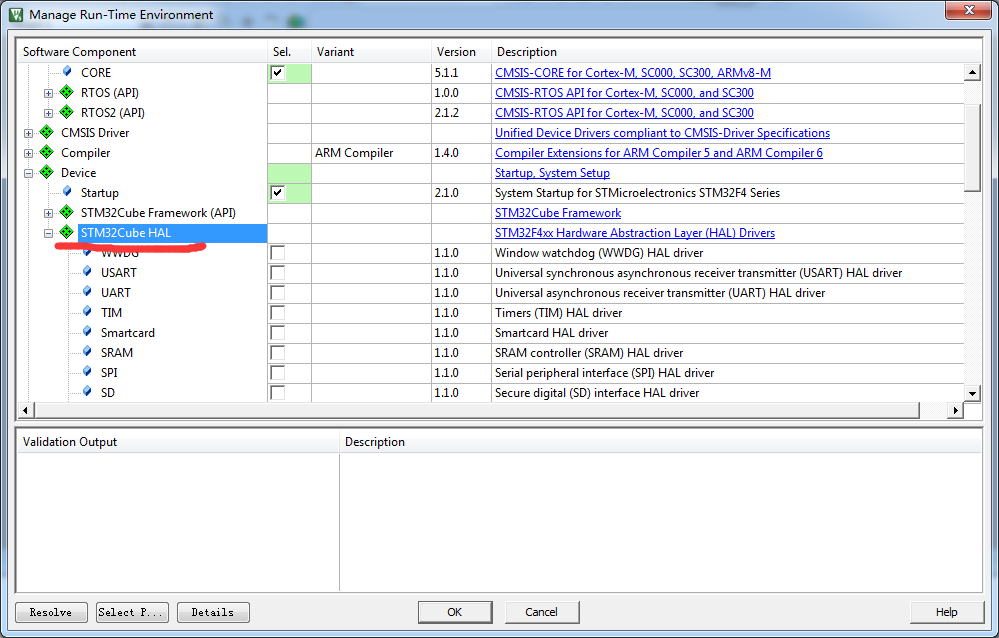
Task: Open the Unified Device Drivers CMSIS-Driver link
Action: (662, 133)
